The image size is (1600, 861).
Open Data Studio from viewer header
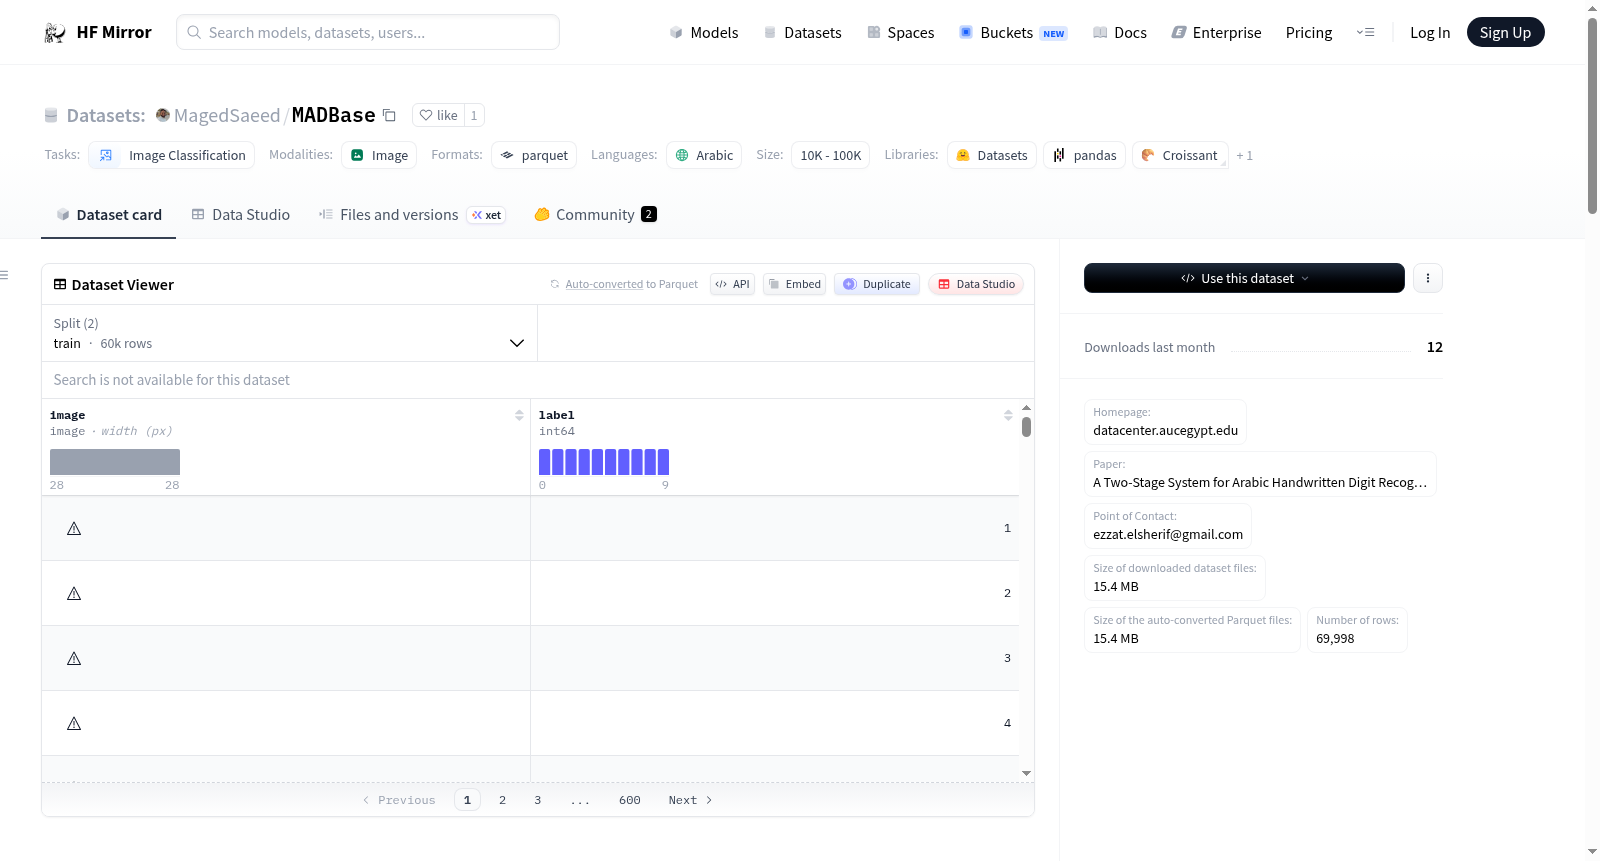click(976, 284)
